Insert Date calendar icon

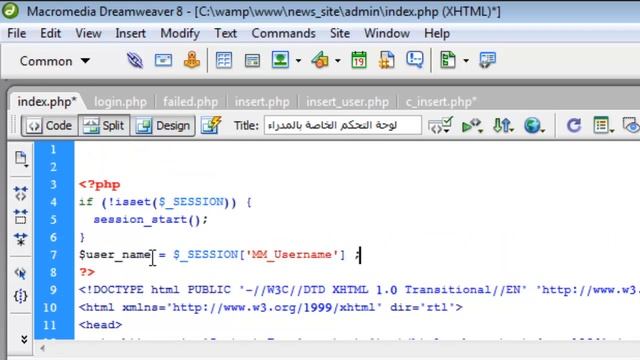coord(359,60)
